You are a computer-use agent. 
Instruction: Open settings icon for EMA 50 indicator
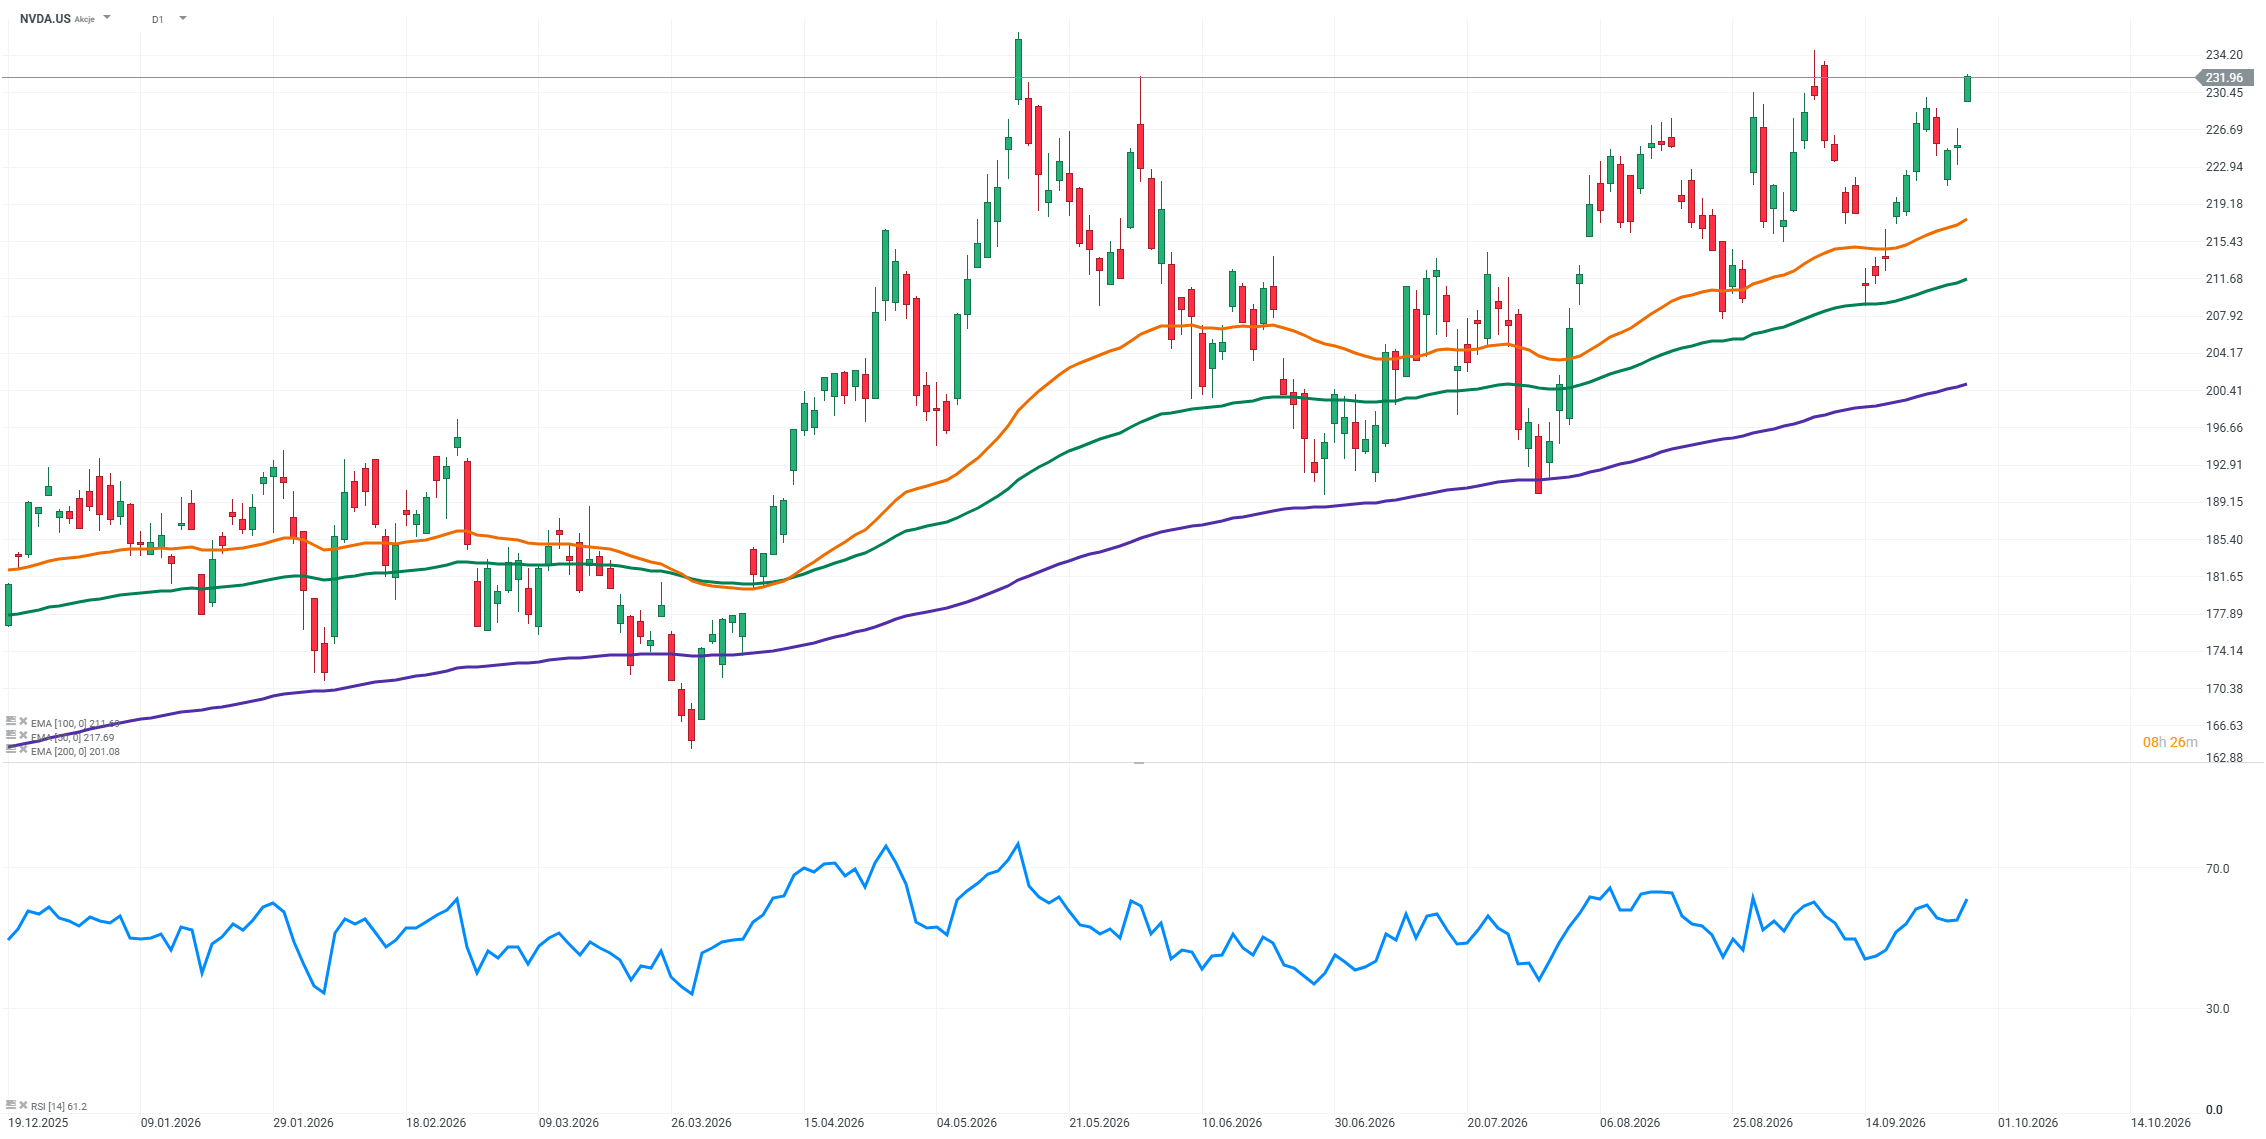(x=11, y=734)
